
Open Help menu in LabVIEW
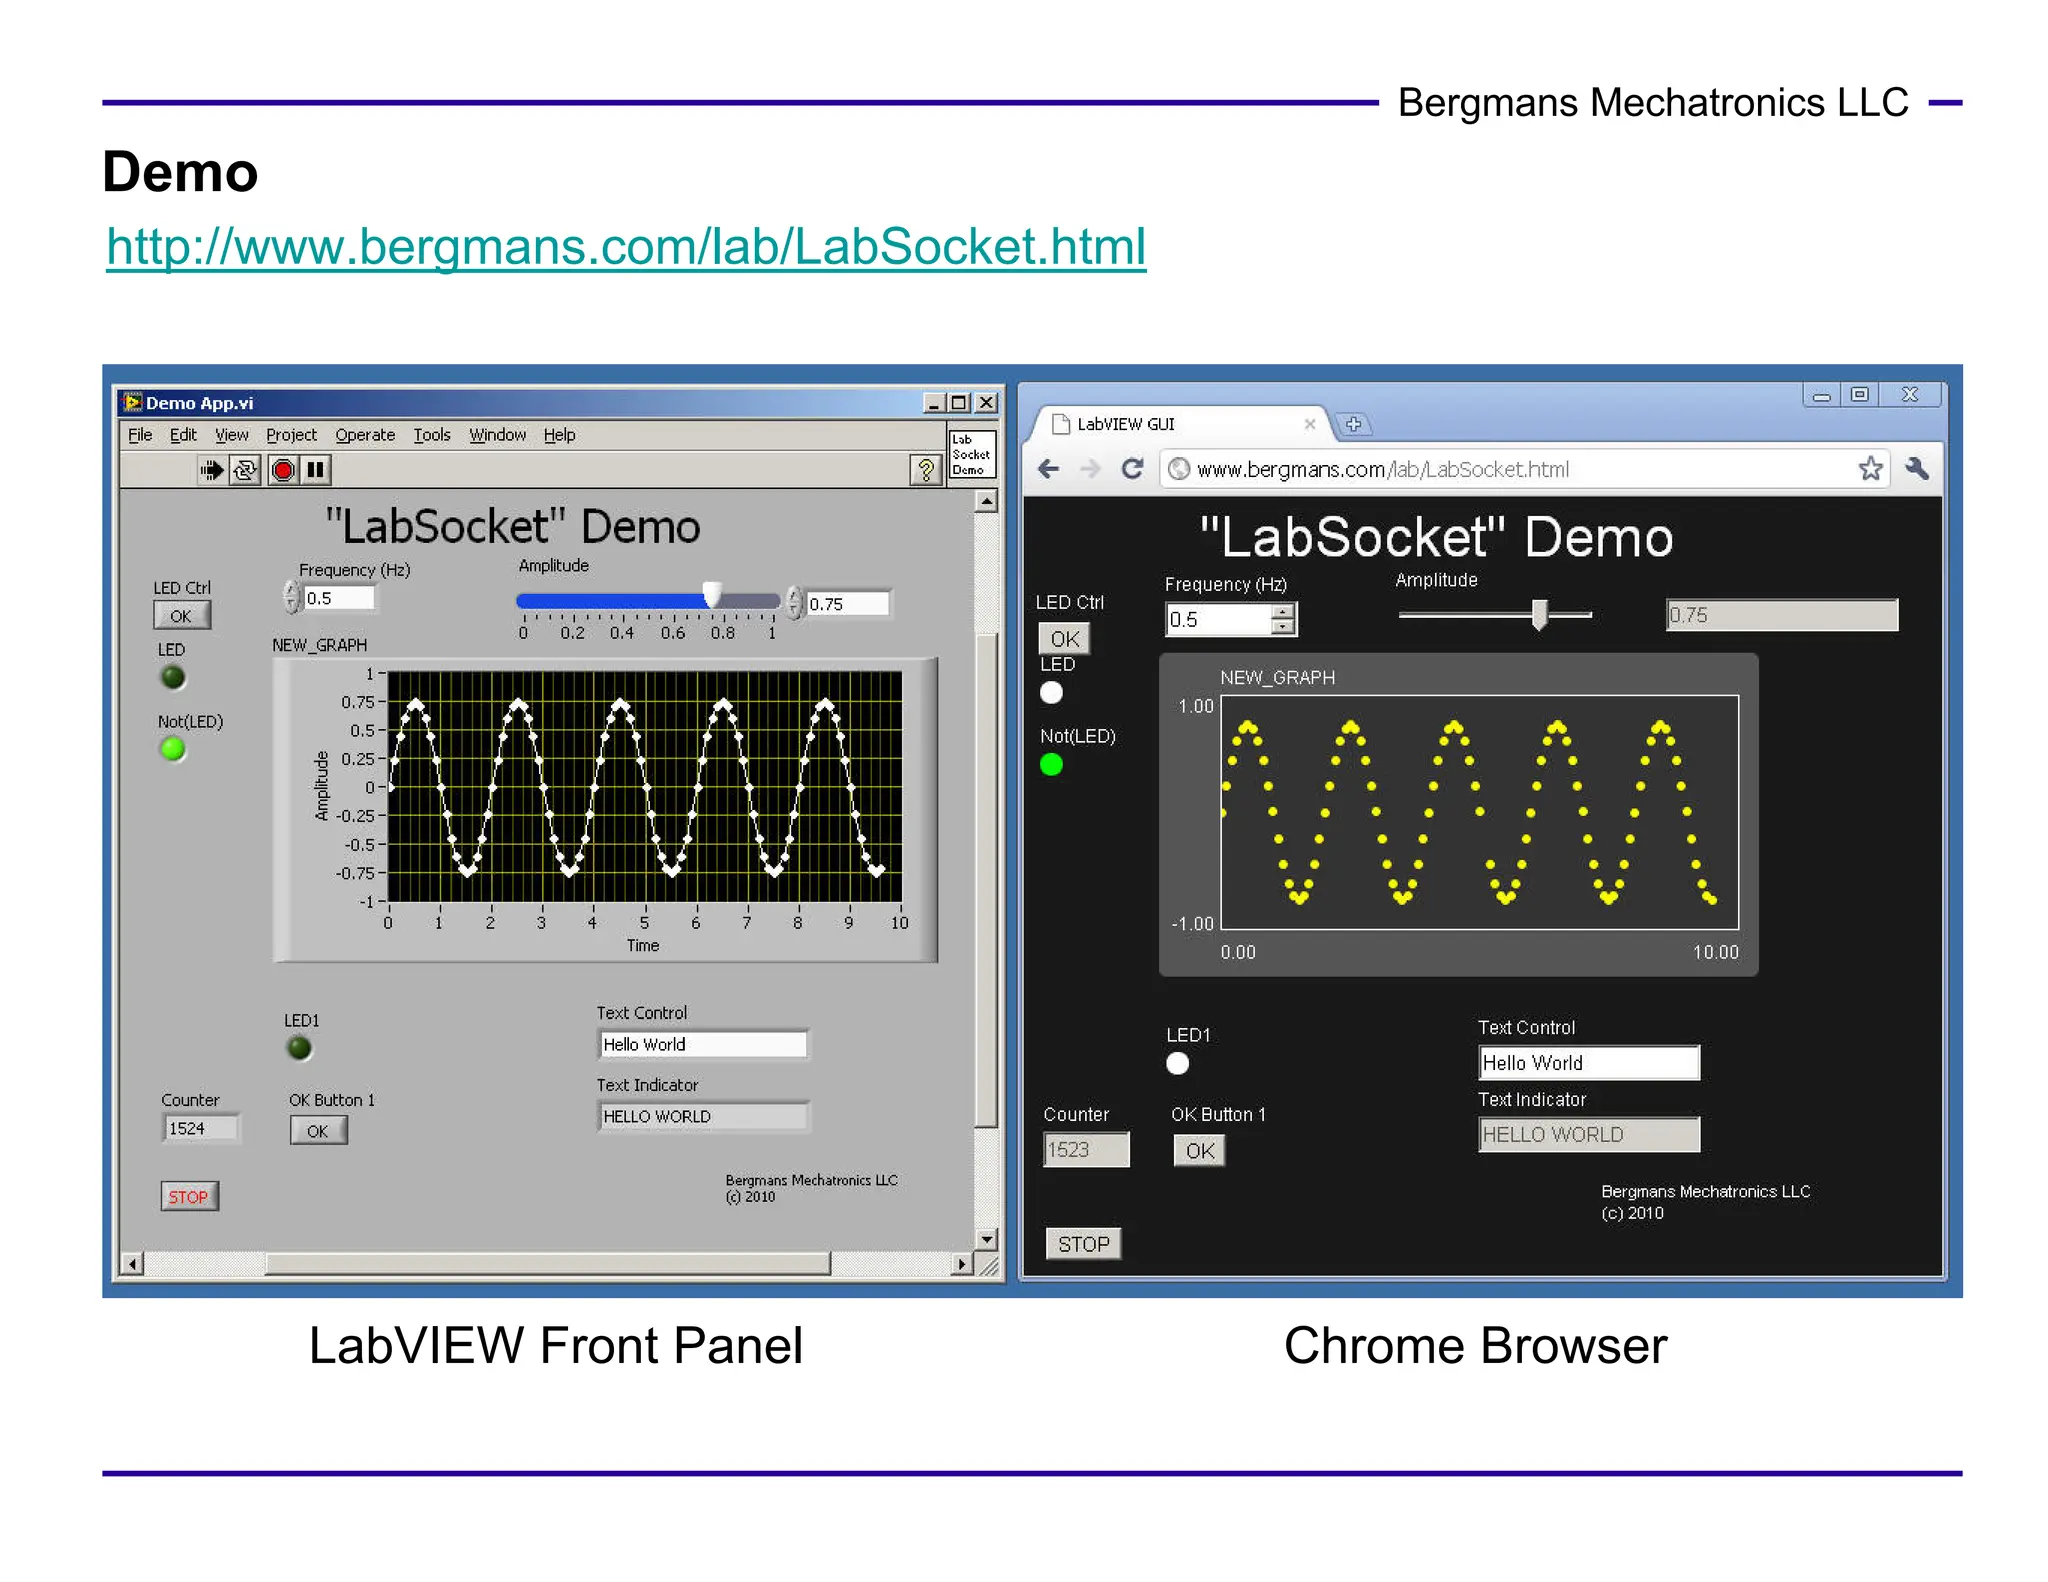click(x=559, y=435)
